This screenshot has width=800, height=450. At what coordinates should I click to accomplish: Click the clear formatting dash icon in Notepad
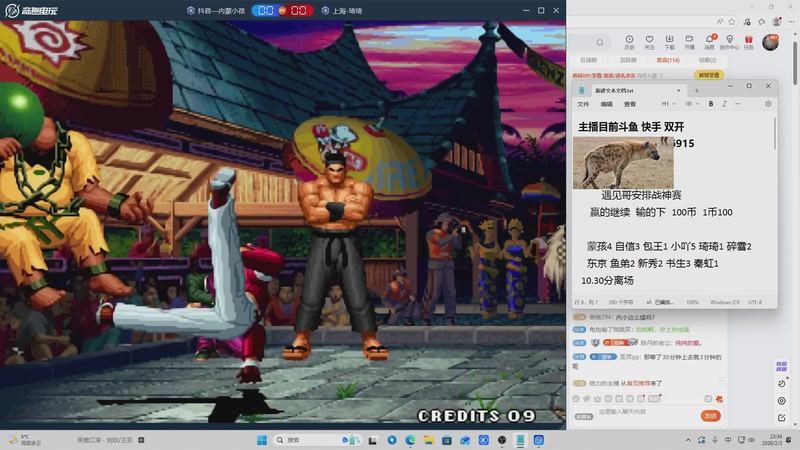[x=738, y=104]
